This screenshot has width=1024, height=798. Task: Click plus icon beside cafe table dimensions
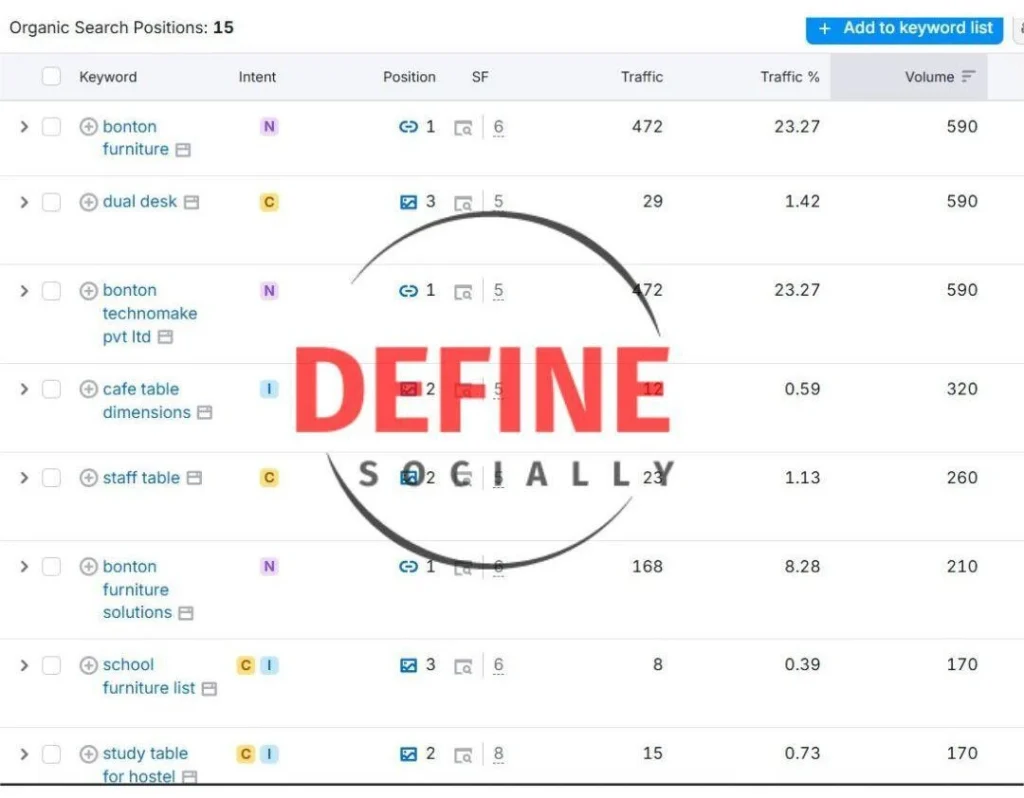coord(88,389)
